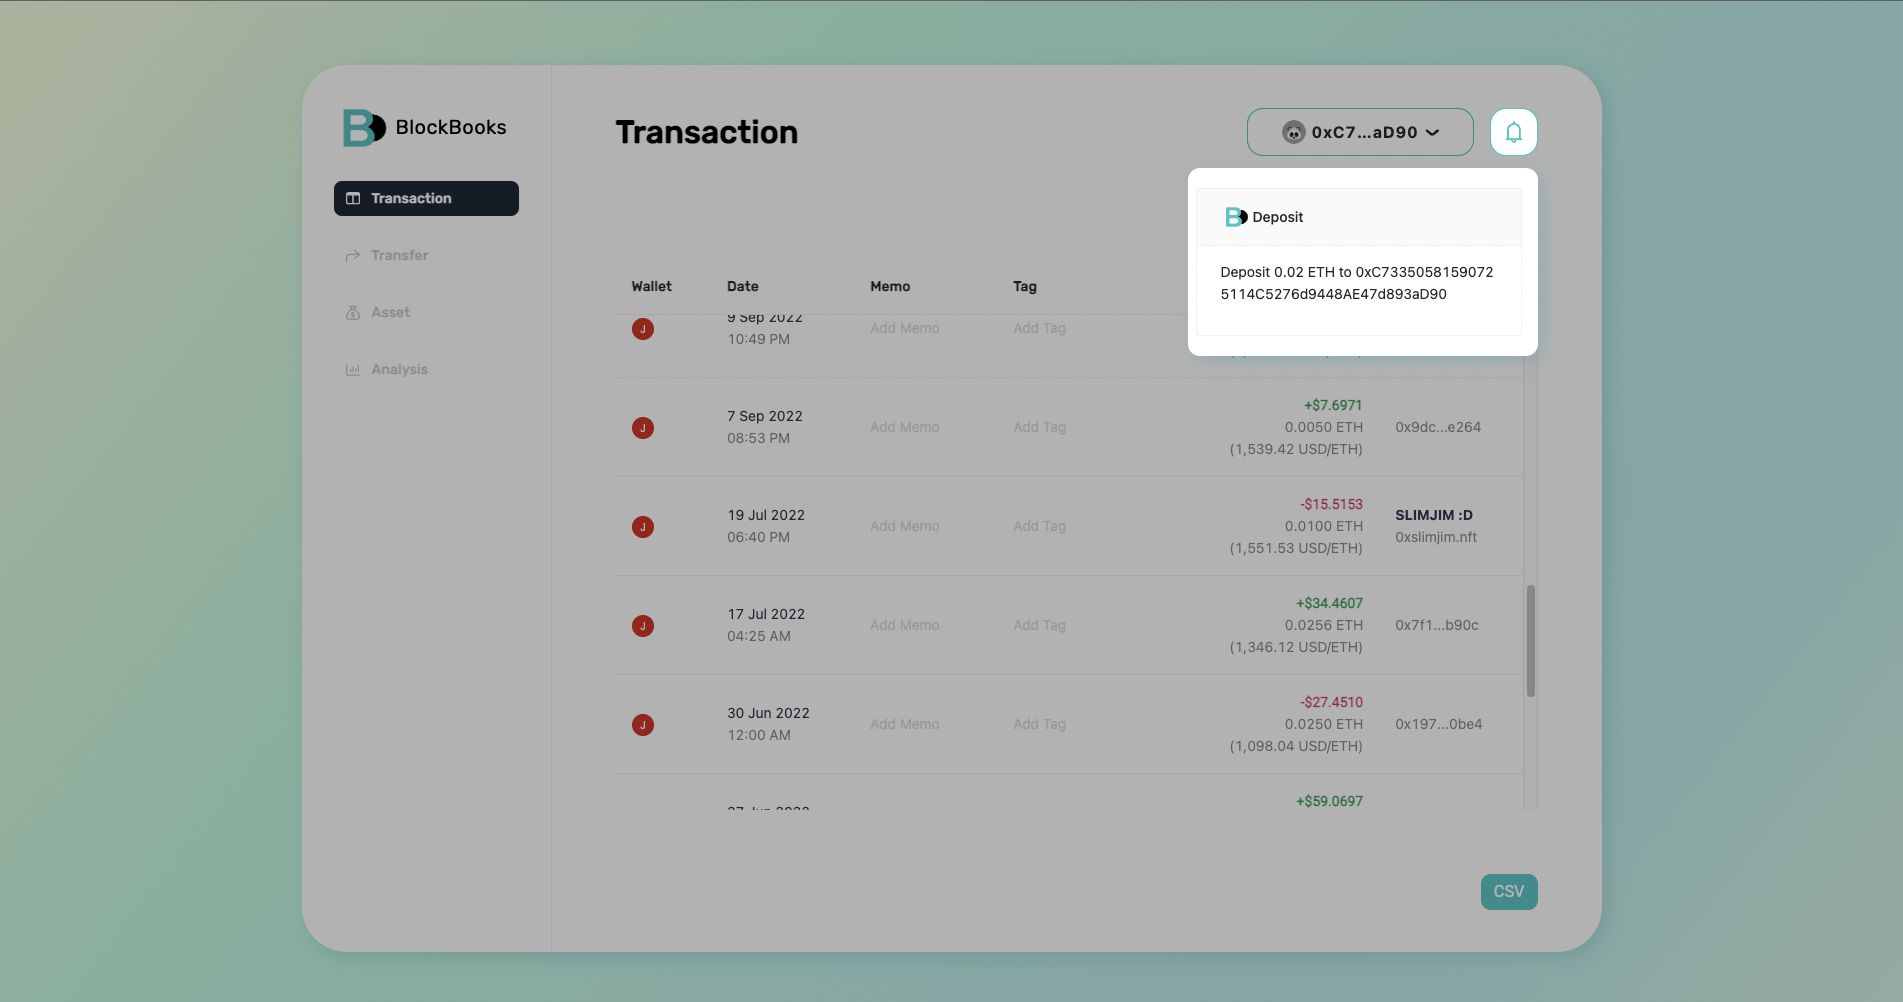The image size is (1903, 1002).
Task: Click the +$7.6971 amount
Action: [1333, 405]
